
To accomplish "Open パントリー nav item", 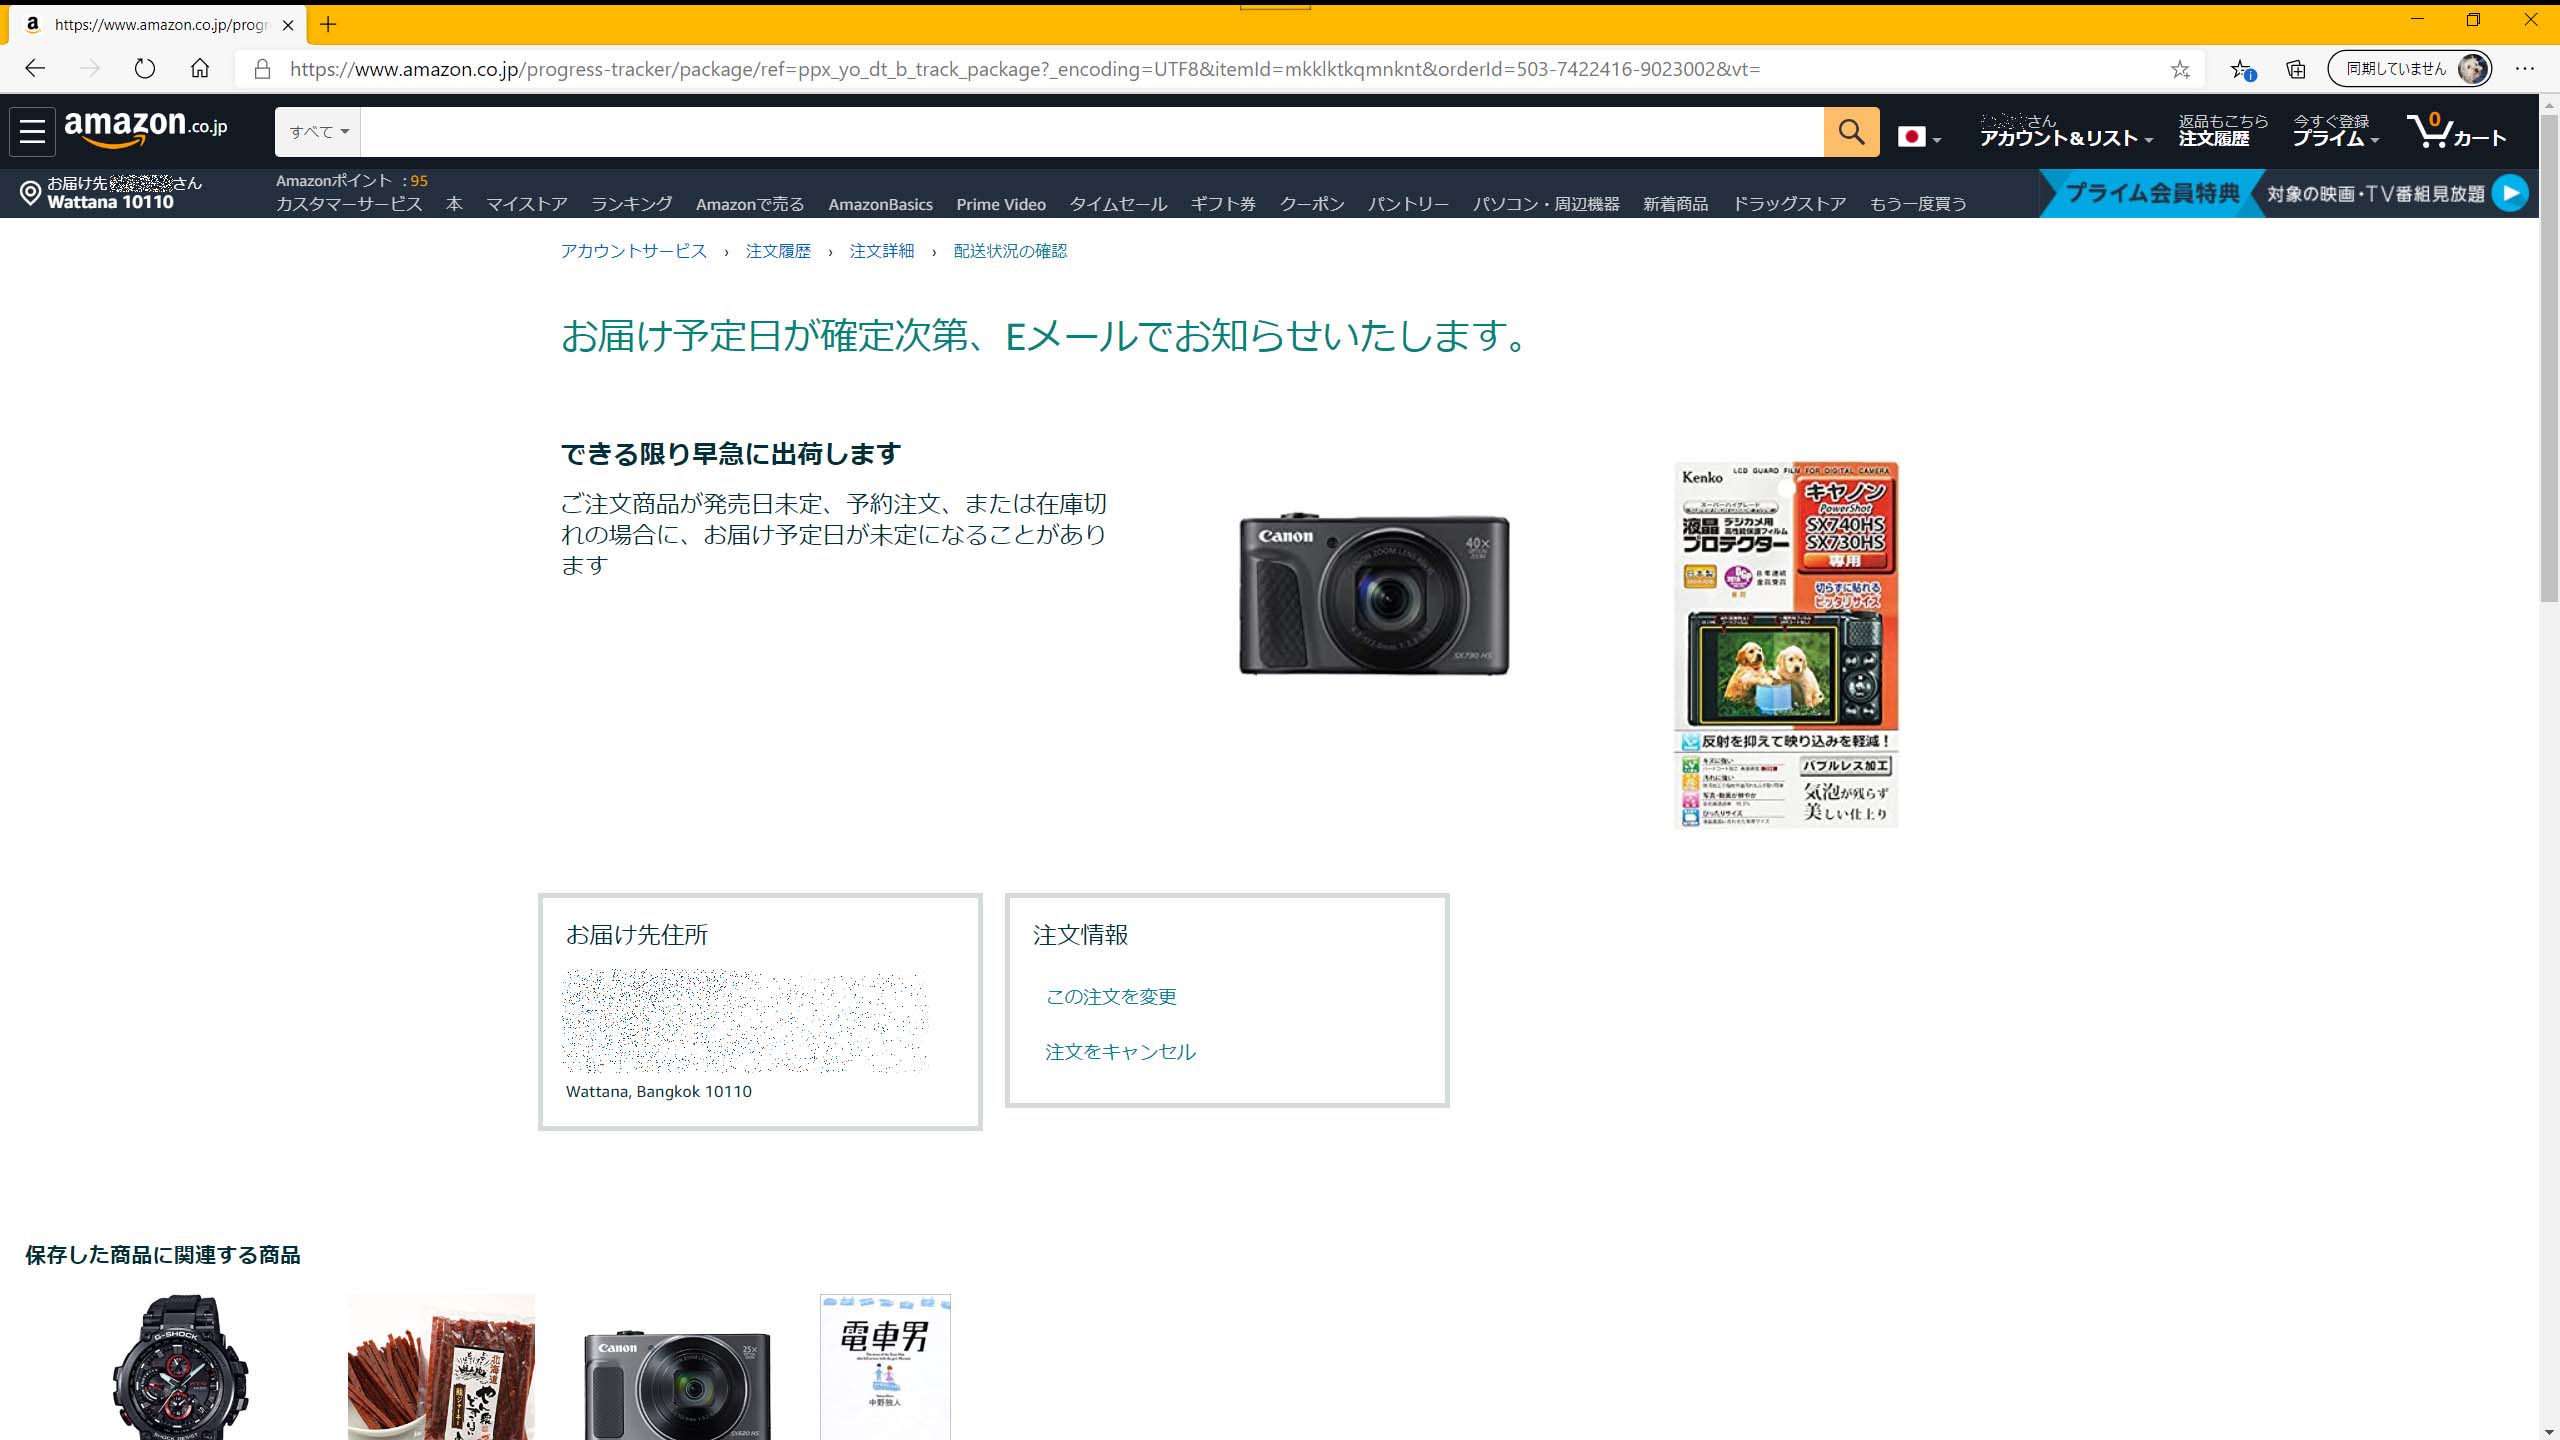I will coord(1408,204).
